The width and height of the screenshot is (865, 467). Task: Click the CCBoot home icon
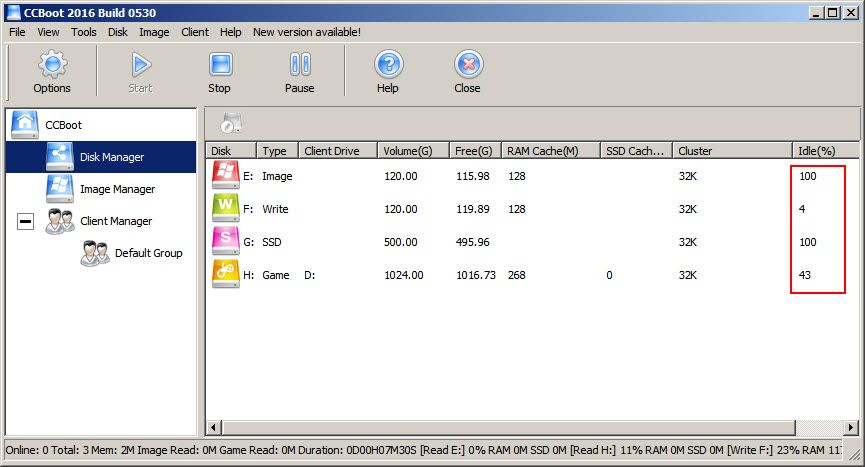(25, 125)
